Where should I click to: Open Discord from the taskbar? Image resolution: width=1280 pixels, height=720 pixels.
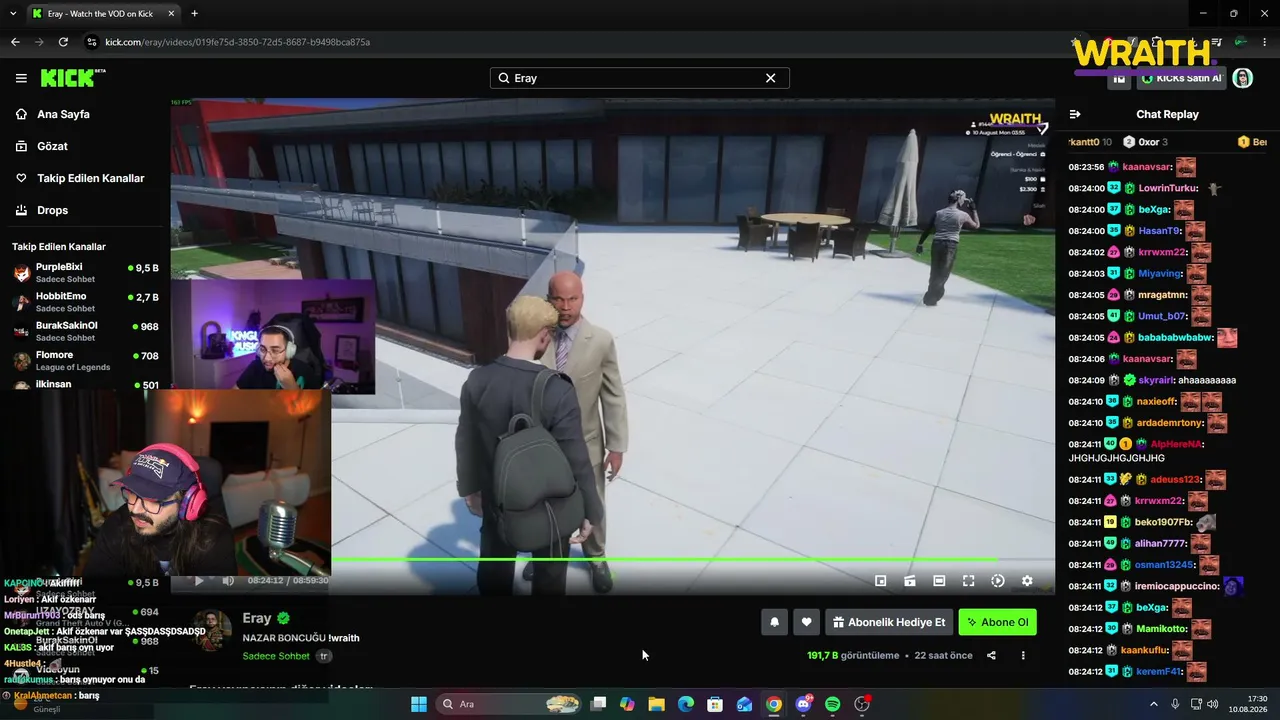(x=803, y=704)
